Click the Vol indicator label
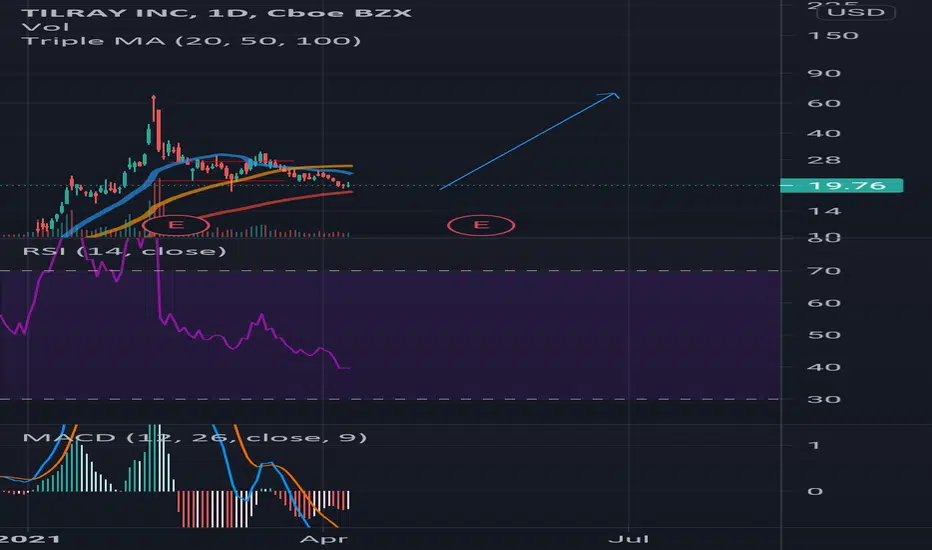 [45, 27]
